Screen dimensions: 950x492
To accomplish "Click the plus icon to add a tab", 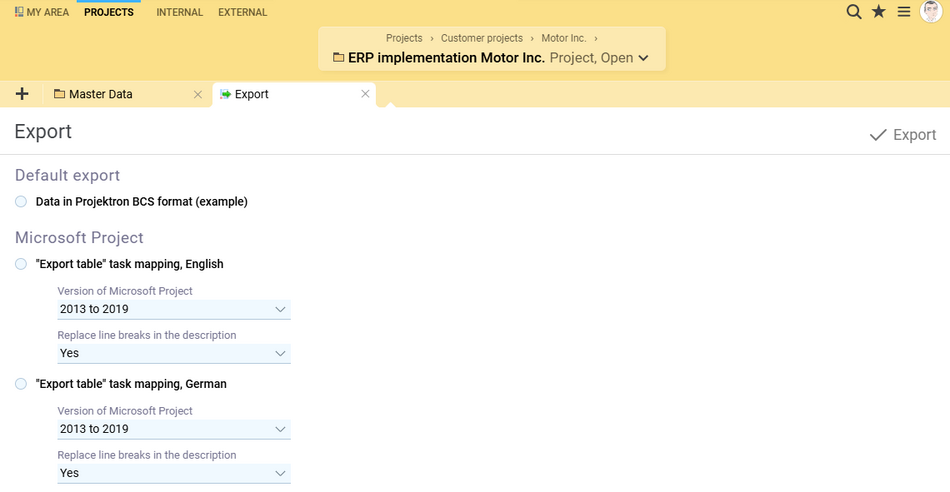I will coord(22,94).
